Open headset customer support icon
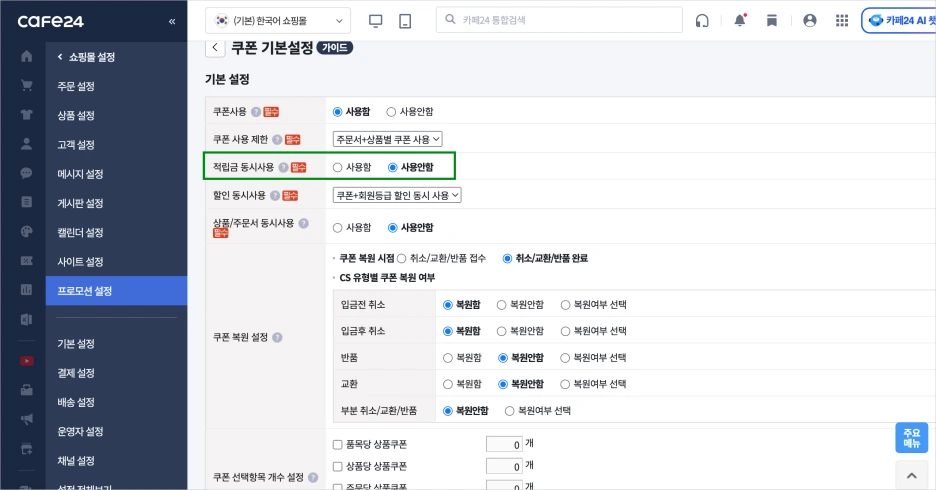This screenshot has height=490, width=936. click(x=702, y=21)
